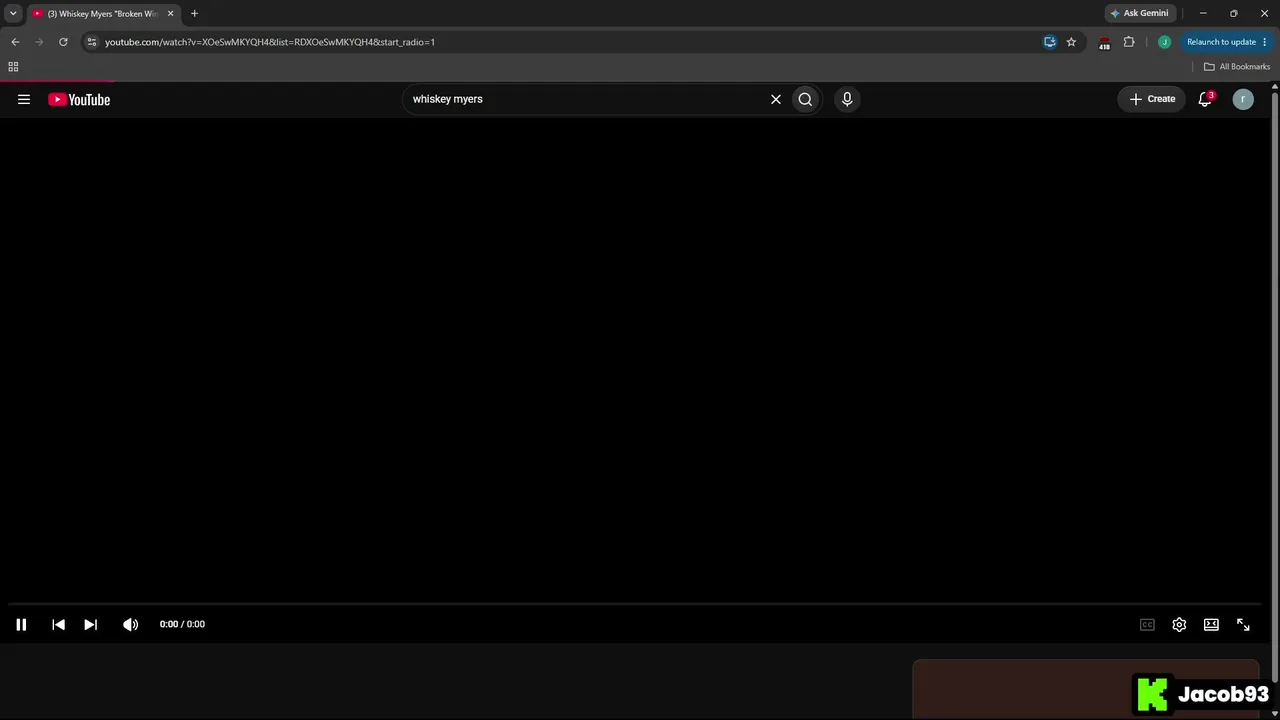
Task: Pause the video
Action: click(x=21, y=624)
